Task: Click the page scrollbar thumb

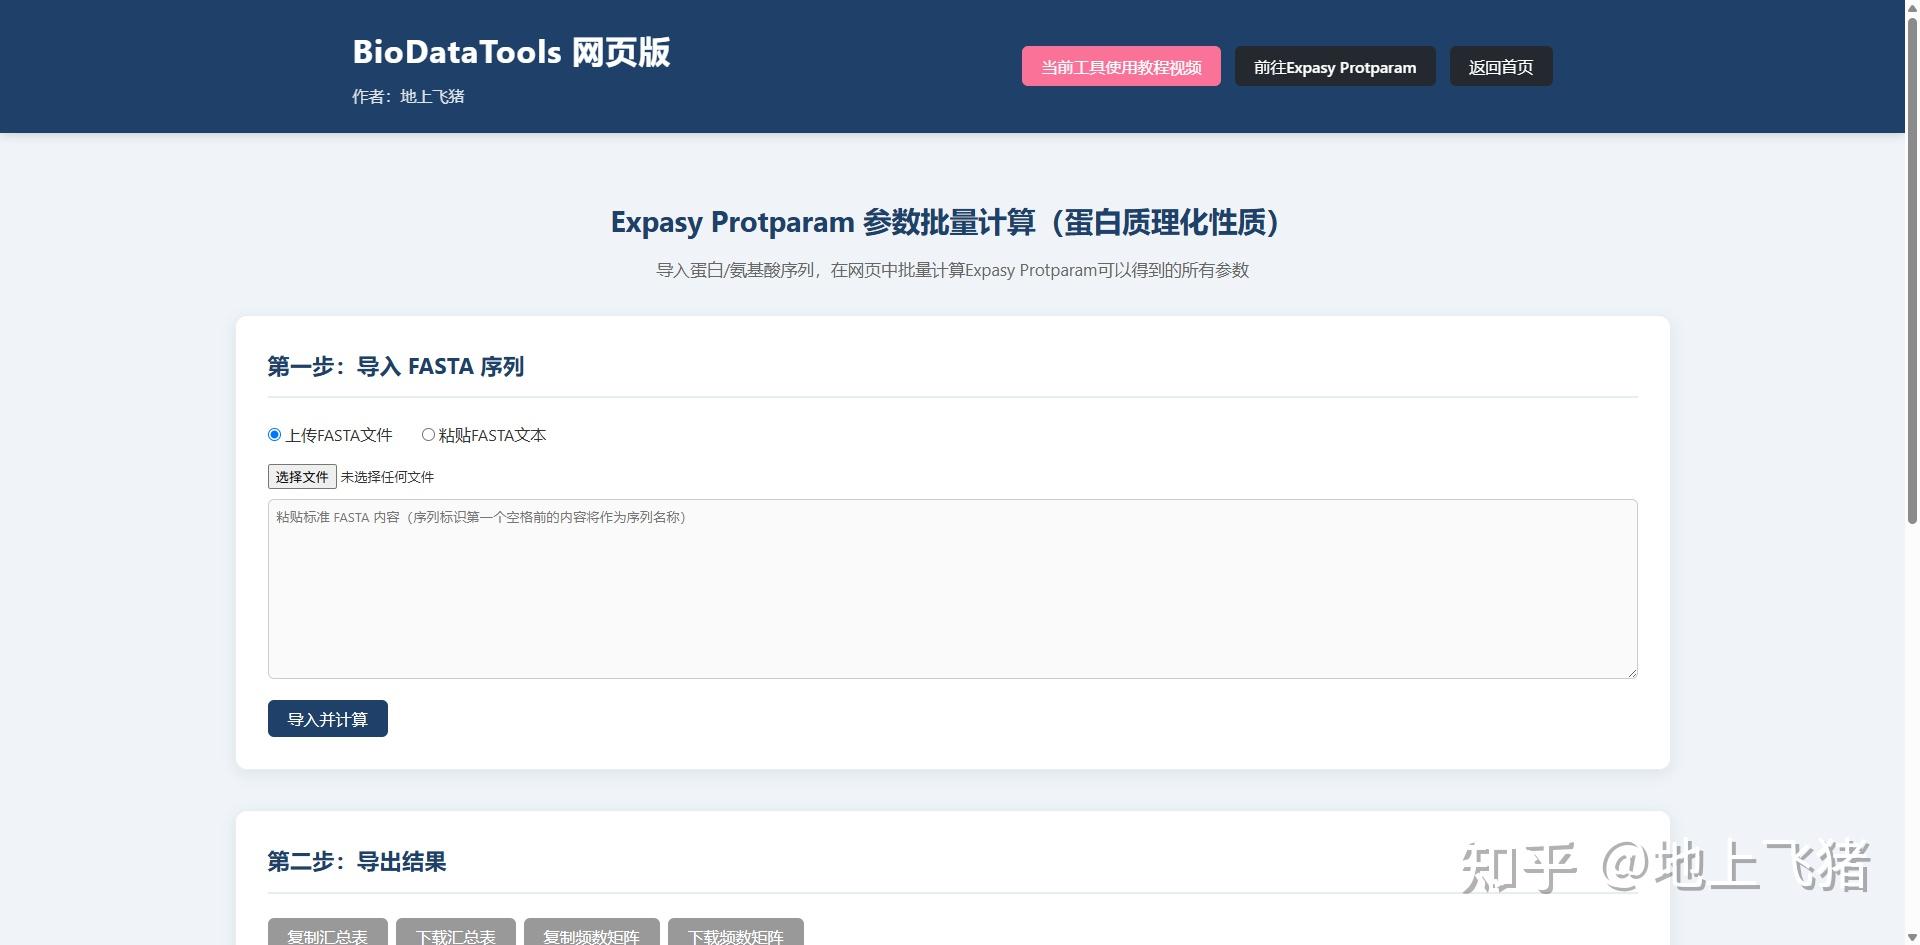Action: [x=1912, y=270]
